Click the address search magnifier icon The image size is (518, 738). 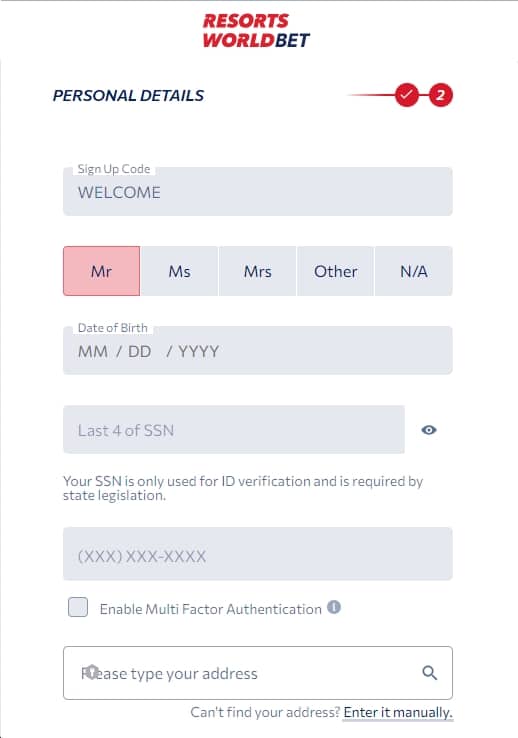tap(430, 673)
